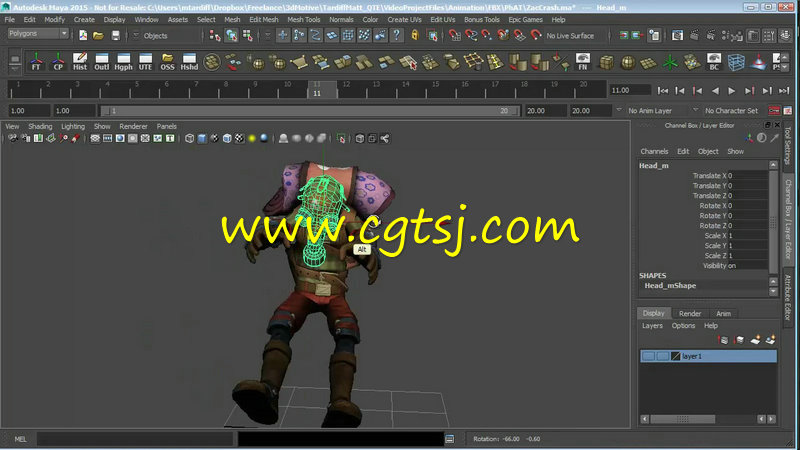Toggle smooth shade all in viewport toolbar
Viewport: 800px width, 450px height.
coord(202,138)
